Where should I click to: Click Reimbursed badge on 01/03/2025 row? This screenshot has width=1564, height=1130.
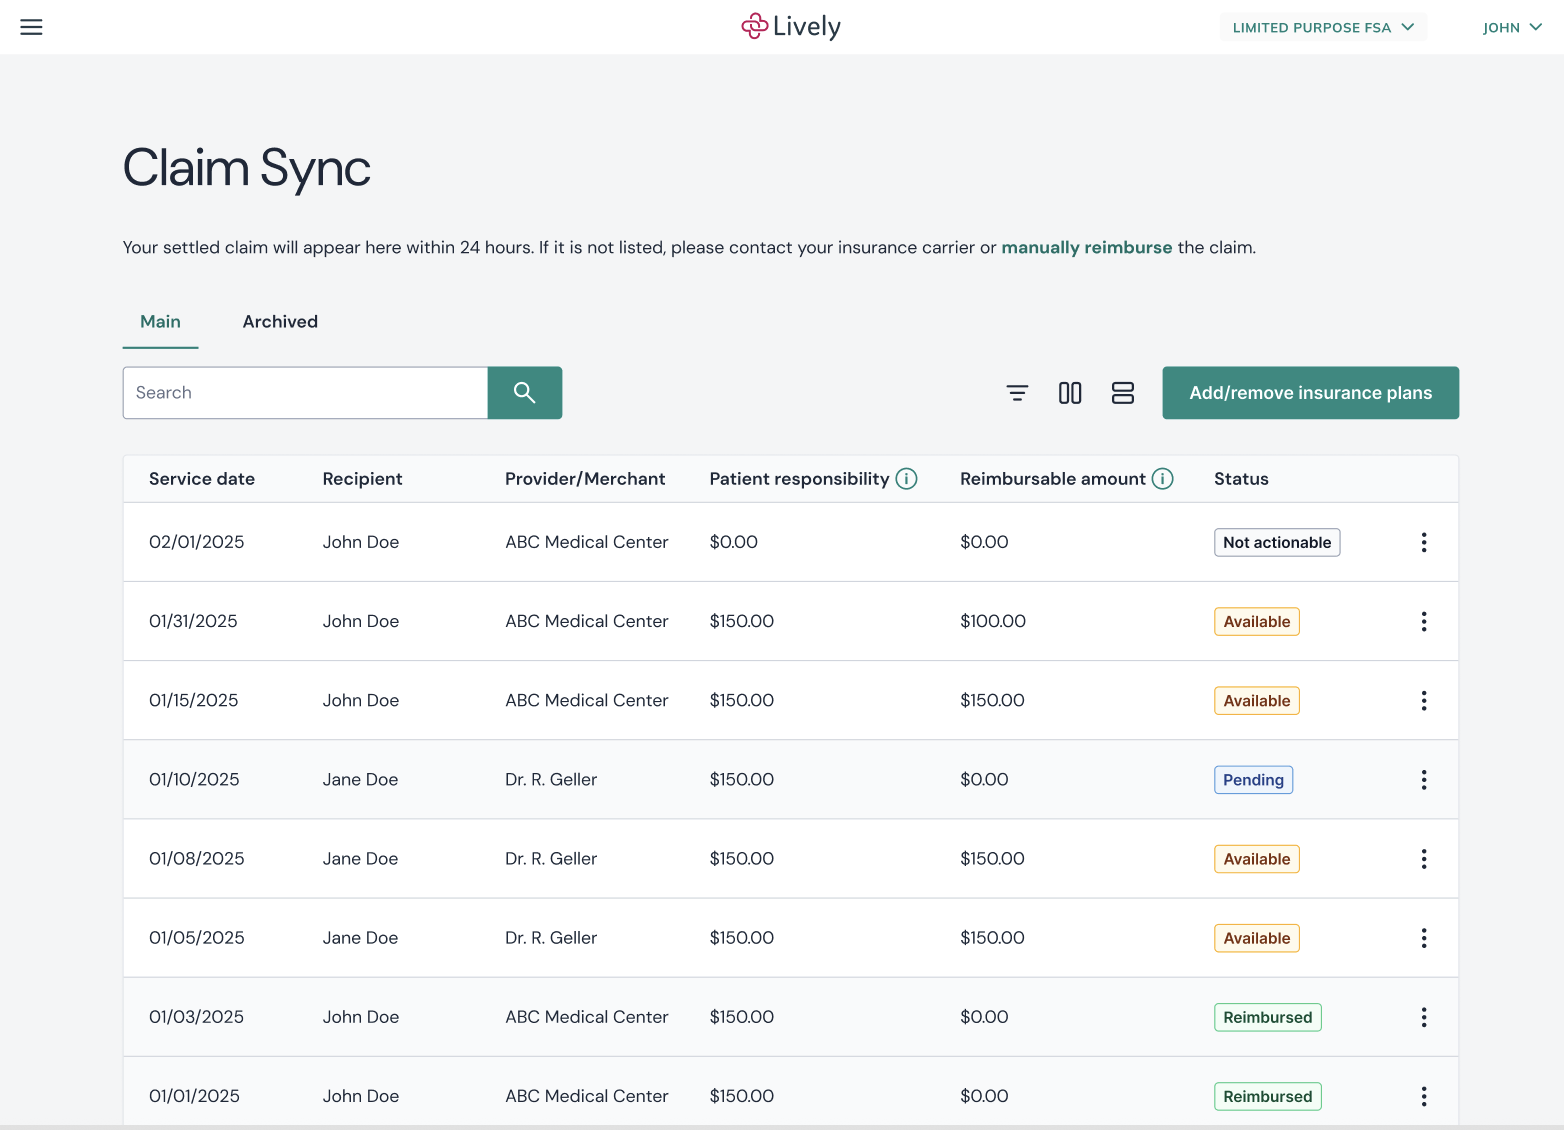(x=1268, y=1017)
